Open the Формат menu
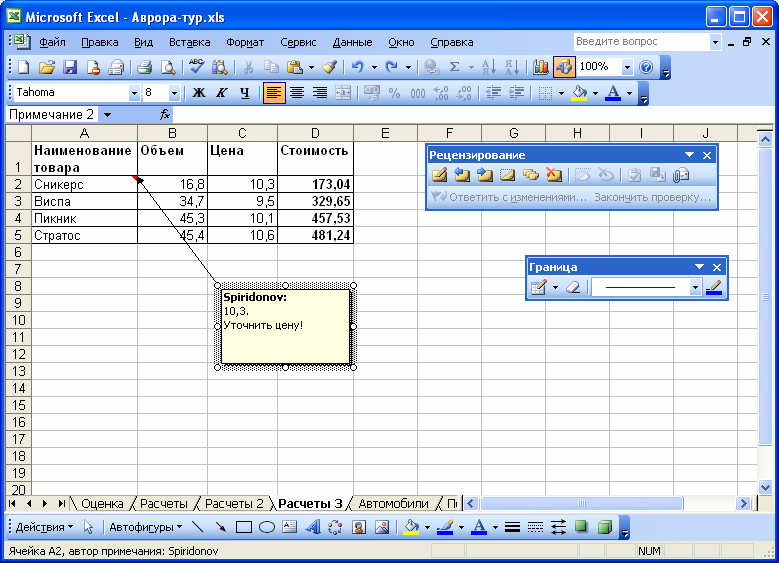779x563 pixels. click(245, 42)
